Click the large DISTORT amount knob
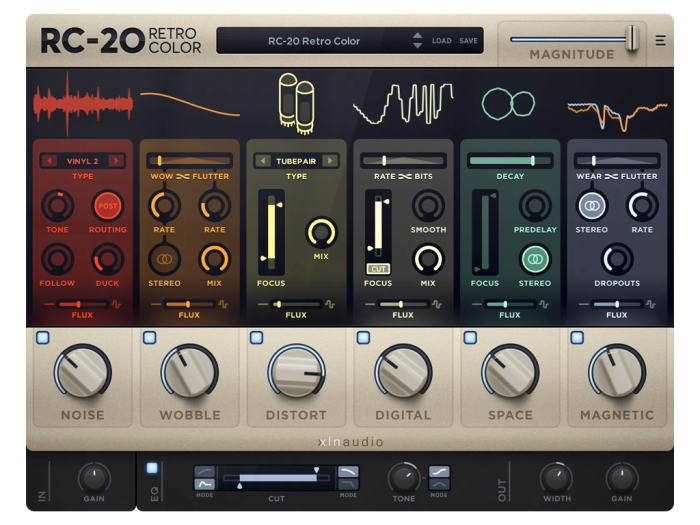 coord(296,371)
